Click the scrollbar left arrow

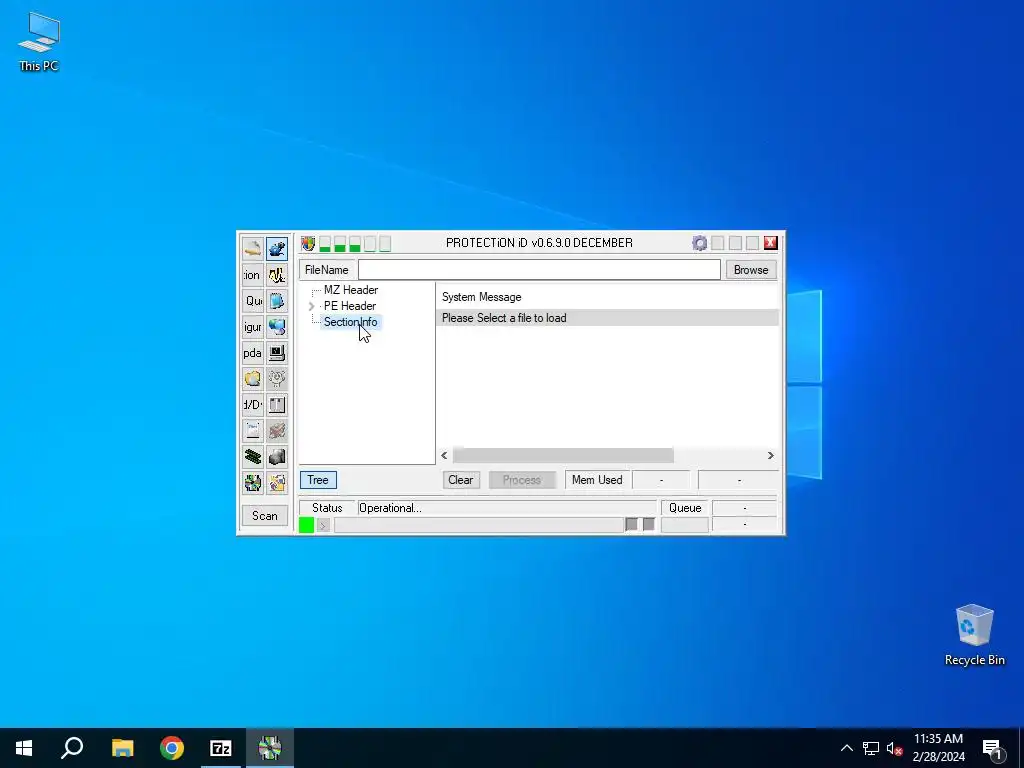tap(445, 455)
